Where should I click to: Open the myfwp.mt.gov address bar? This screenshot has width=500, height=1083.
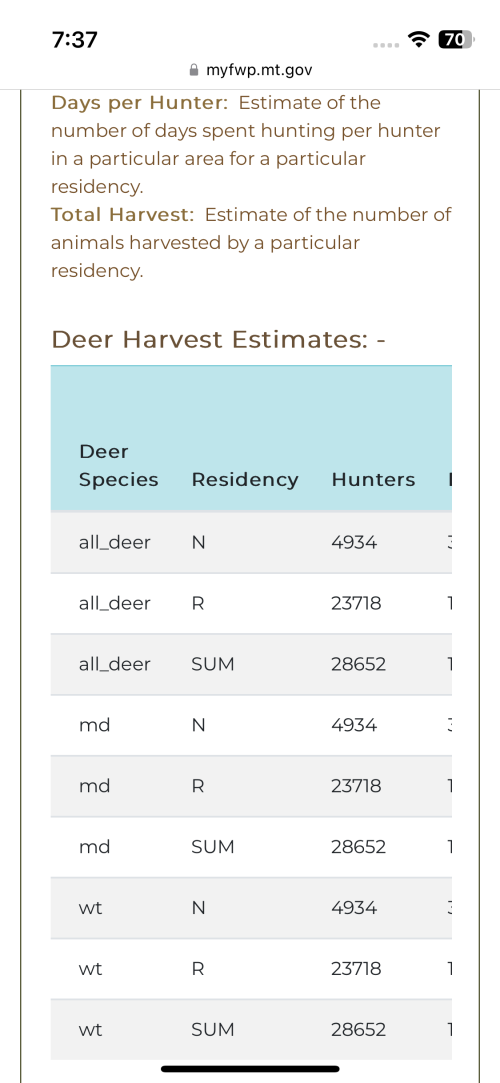click(250, 70)
